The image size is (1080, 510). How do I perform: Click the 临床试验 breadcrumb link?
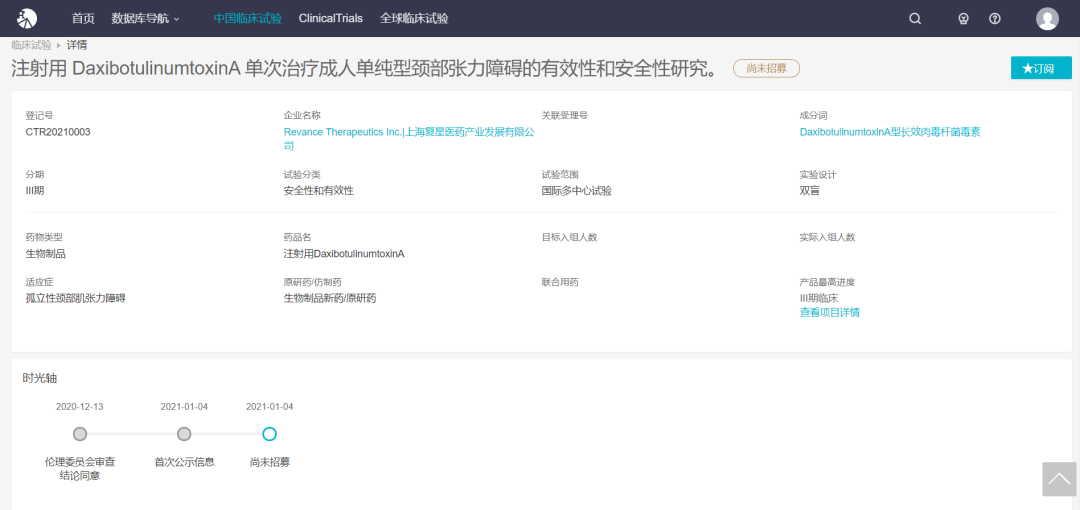point(32,45)
